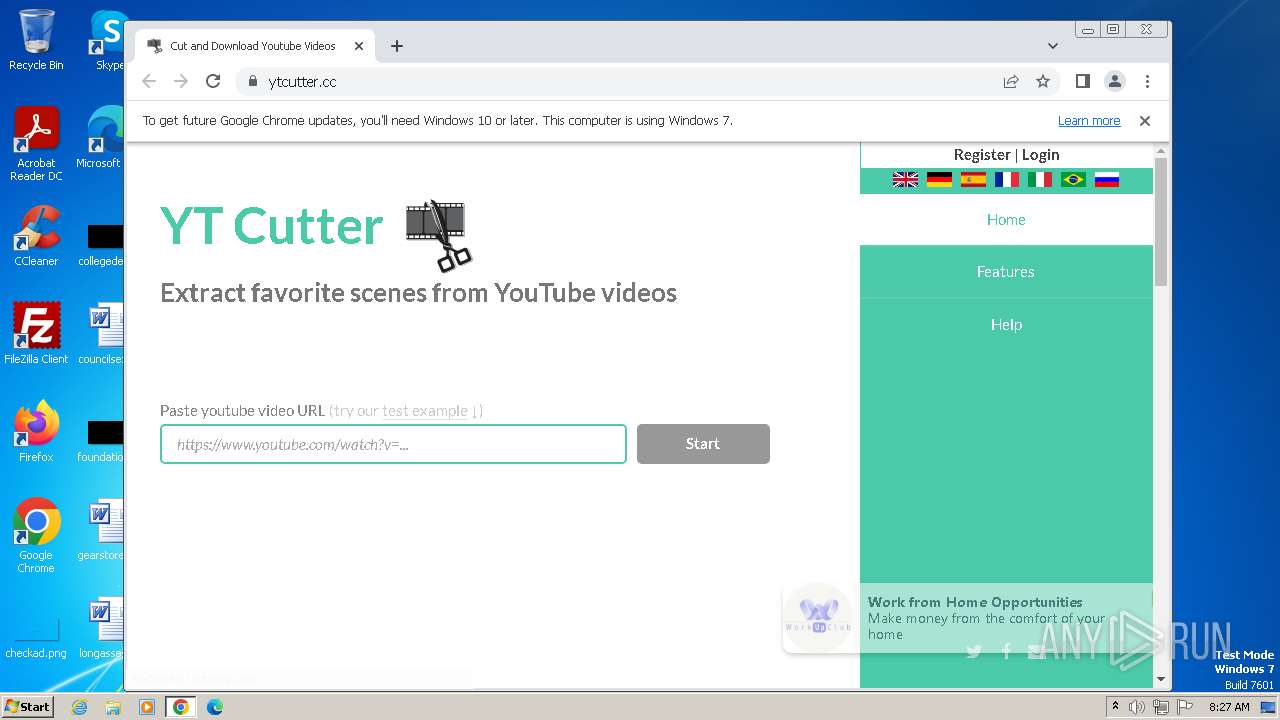This screenshot has height=720, width=1280.
Task: Dismiss the Chrome update info bar
Action: pyautogui.click(x=1145, y=121)
